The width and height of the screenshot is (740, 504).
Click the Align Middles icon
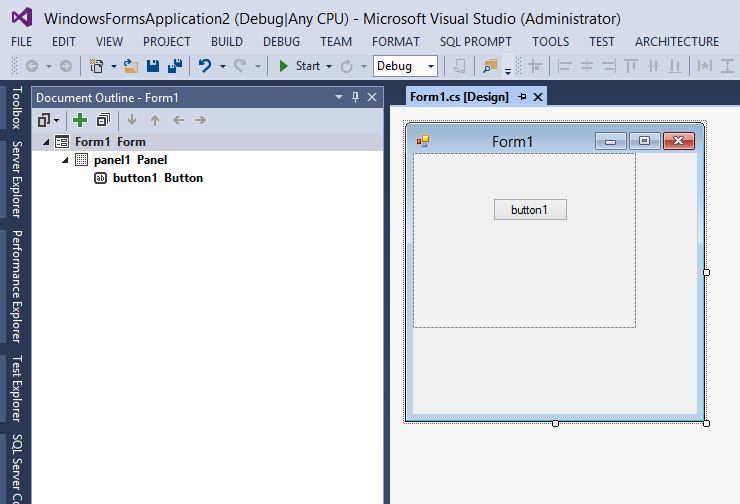[653, 66]
